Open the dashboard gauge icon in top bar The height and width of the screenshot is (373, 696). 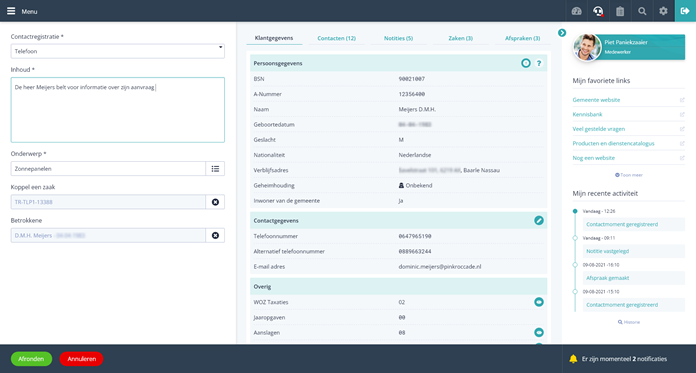[x=577, y=11]
